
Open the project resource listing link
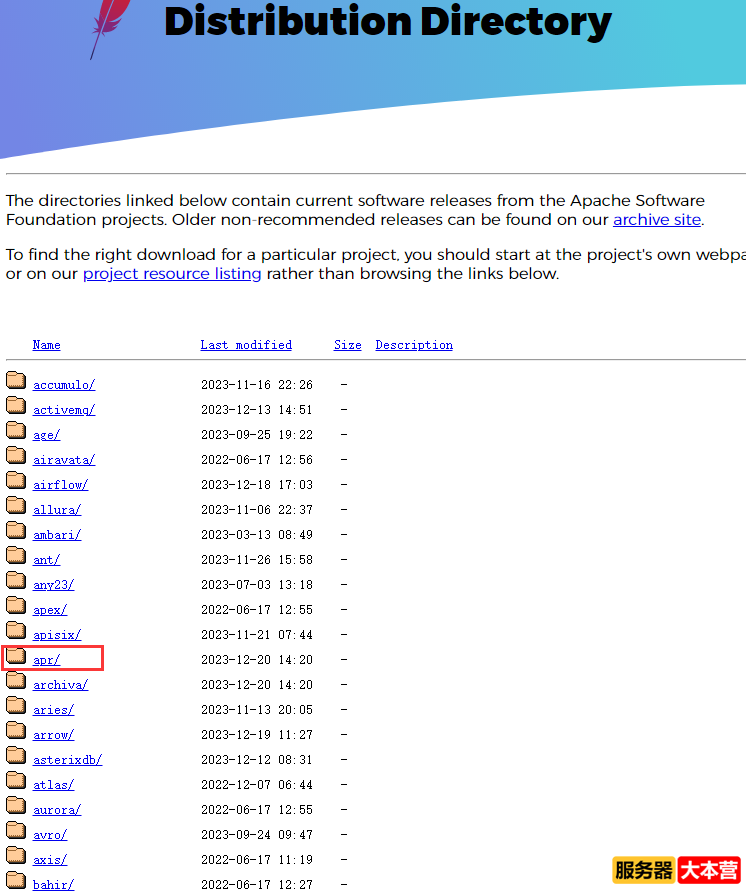172,274
